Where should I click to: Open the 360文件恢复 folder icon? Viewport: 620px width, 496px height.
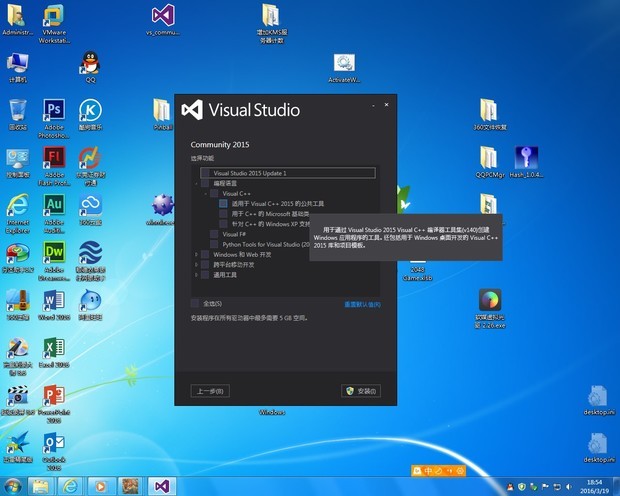pos(490,115)
